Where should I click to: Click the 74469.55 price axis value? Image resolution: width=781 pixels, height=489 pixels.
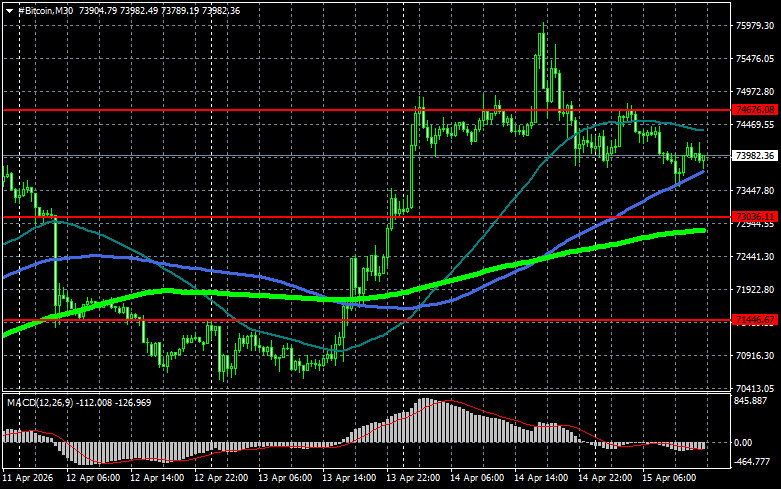(755, 124)
